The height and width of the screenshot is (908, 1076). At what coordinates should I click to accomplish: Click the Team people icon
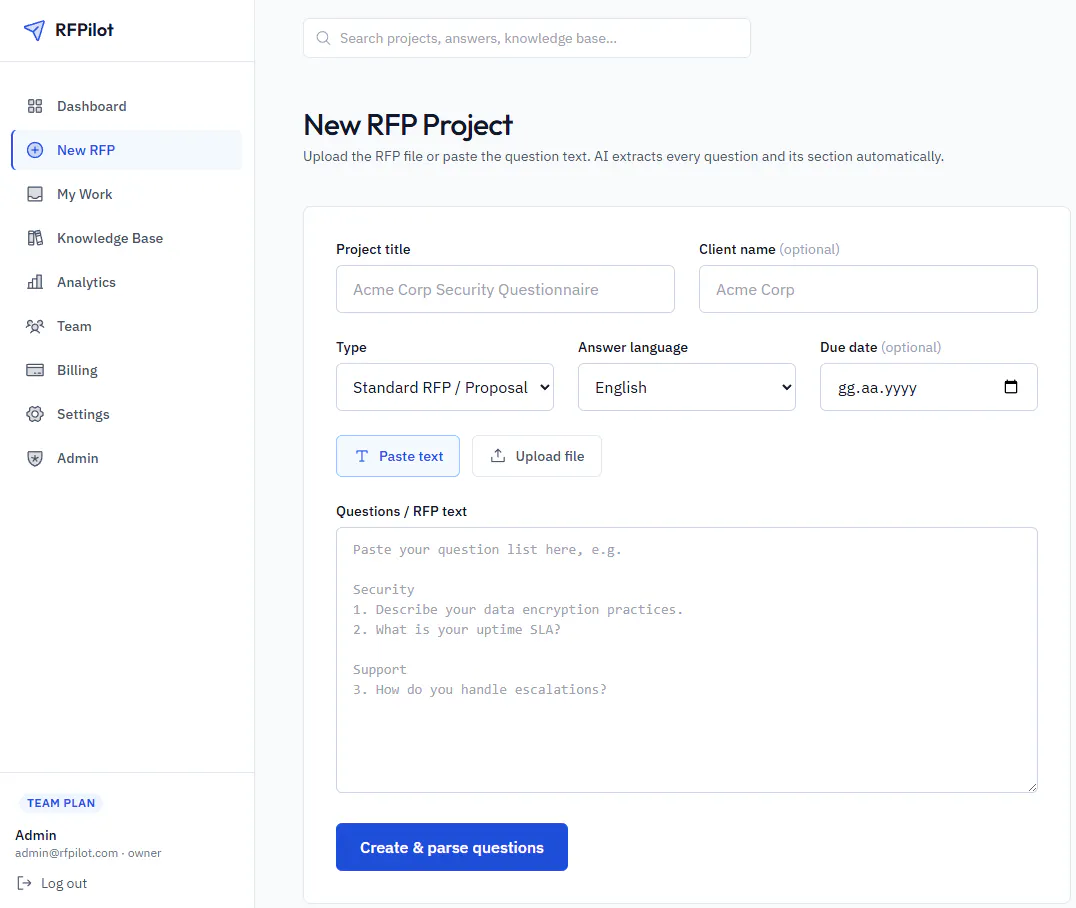(x=35, y=326)
